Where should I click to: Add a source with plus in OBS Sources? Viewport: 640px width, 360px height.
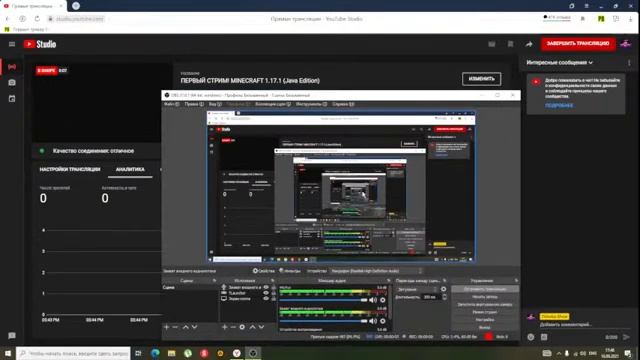point(224,327)
